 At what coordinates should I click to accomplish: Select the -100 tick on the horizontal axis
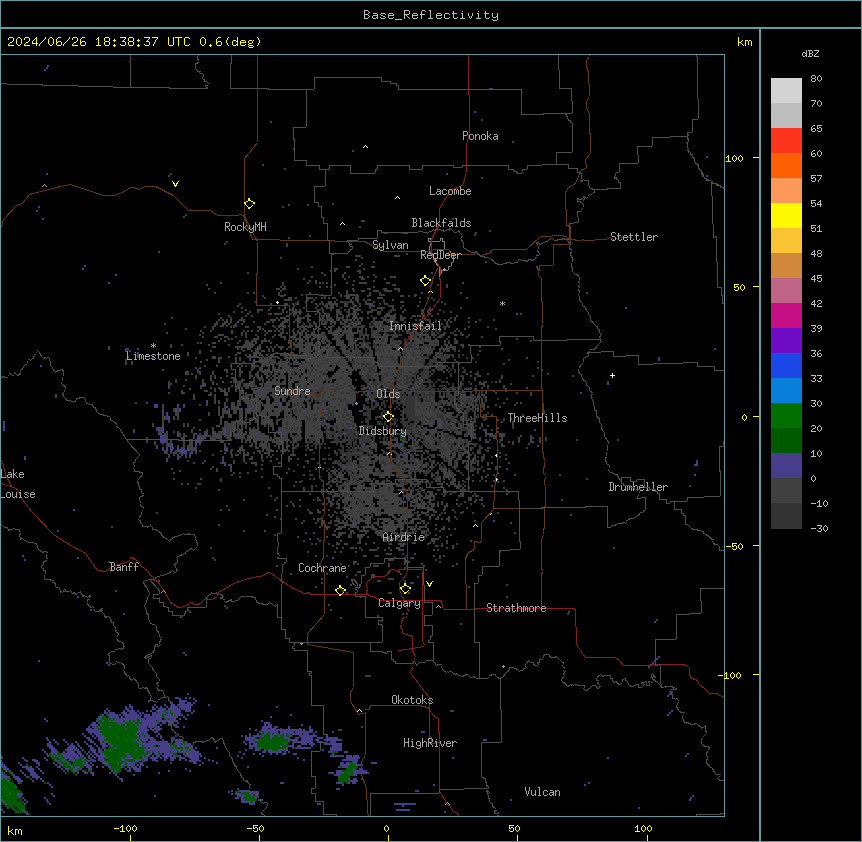[x=125, y=828]
